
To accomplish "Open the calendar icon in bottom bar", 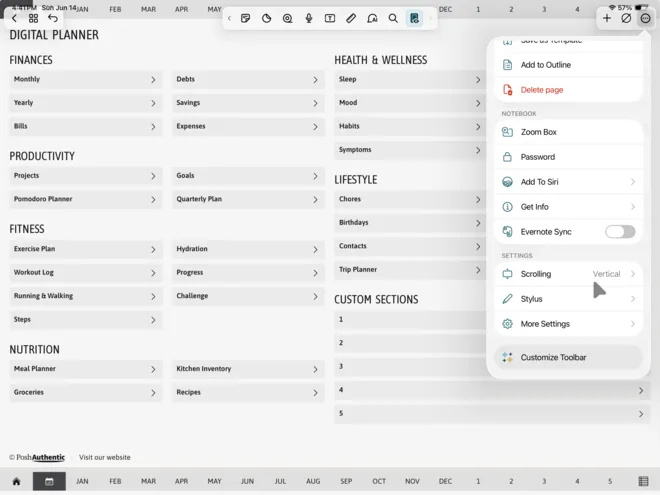I will (49, 481).
